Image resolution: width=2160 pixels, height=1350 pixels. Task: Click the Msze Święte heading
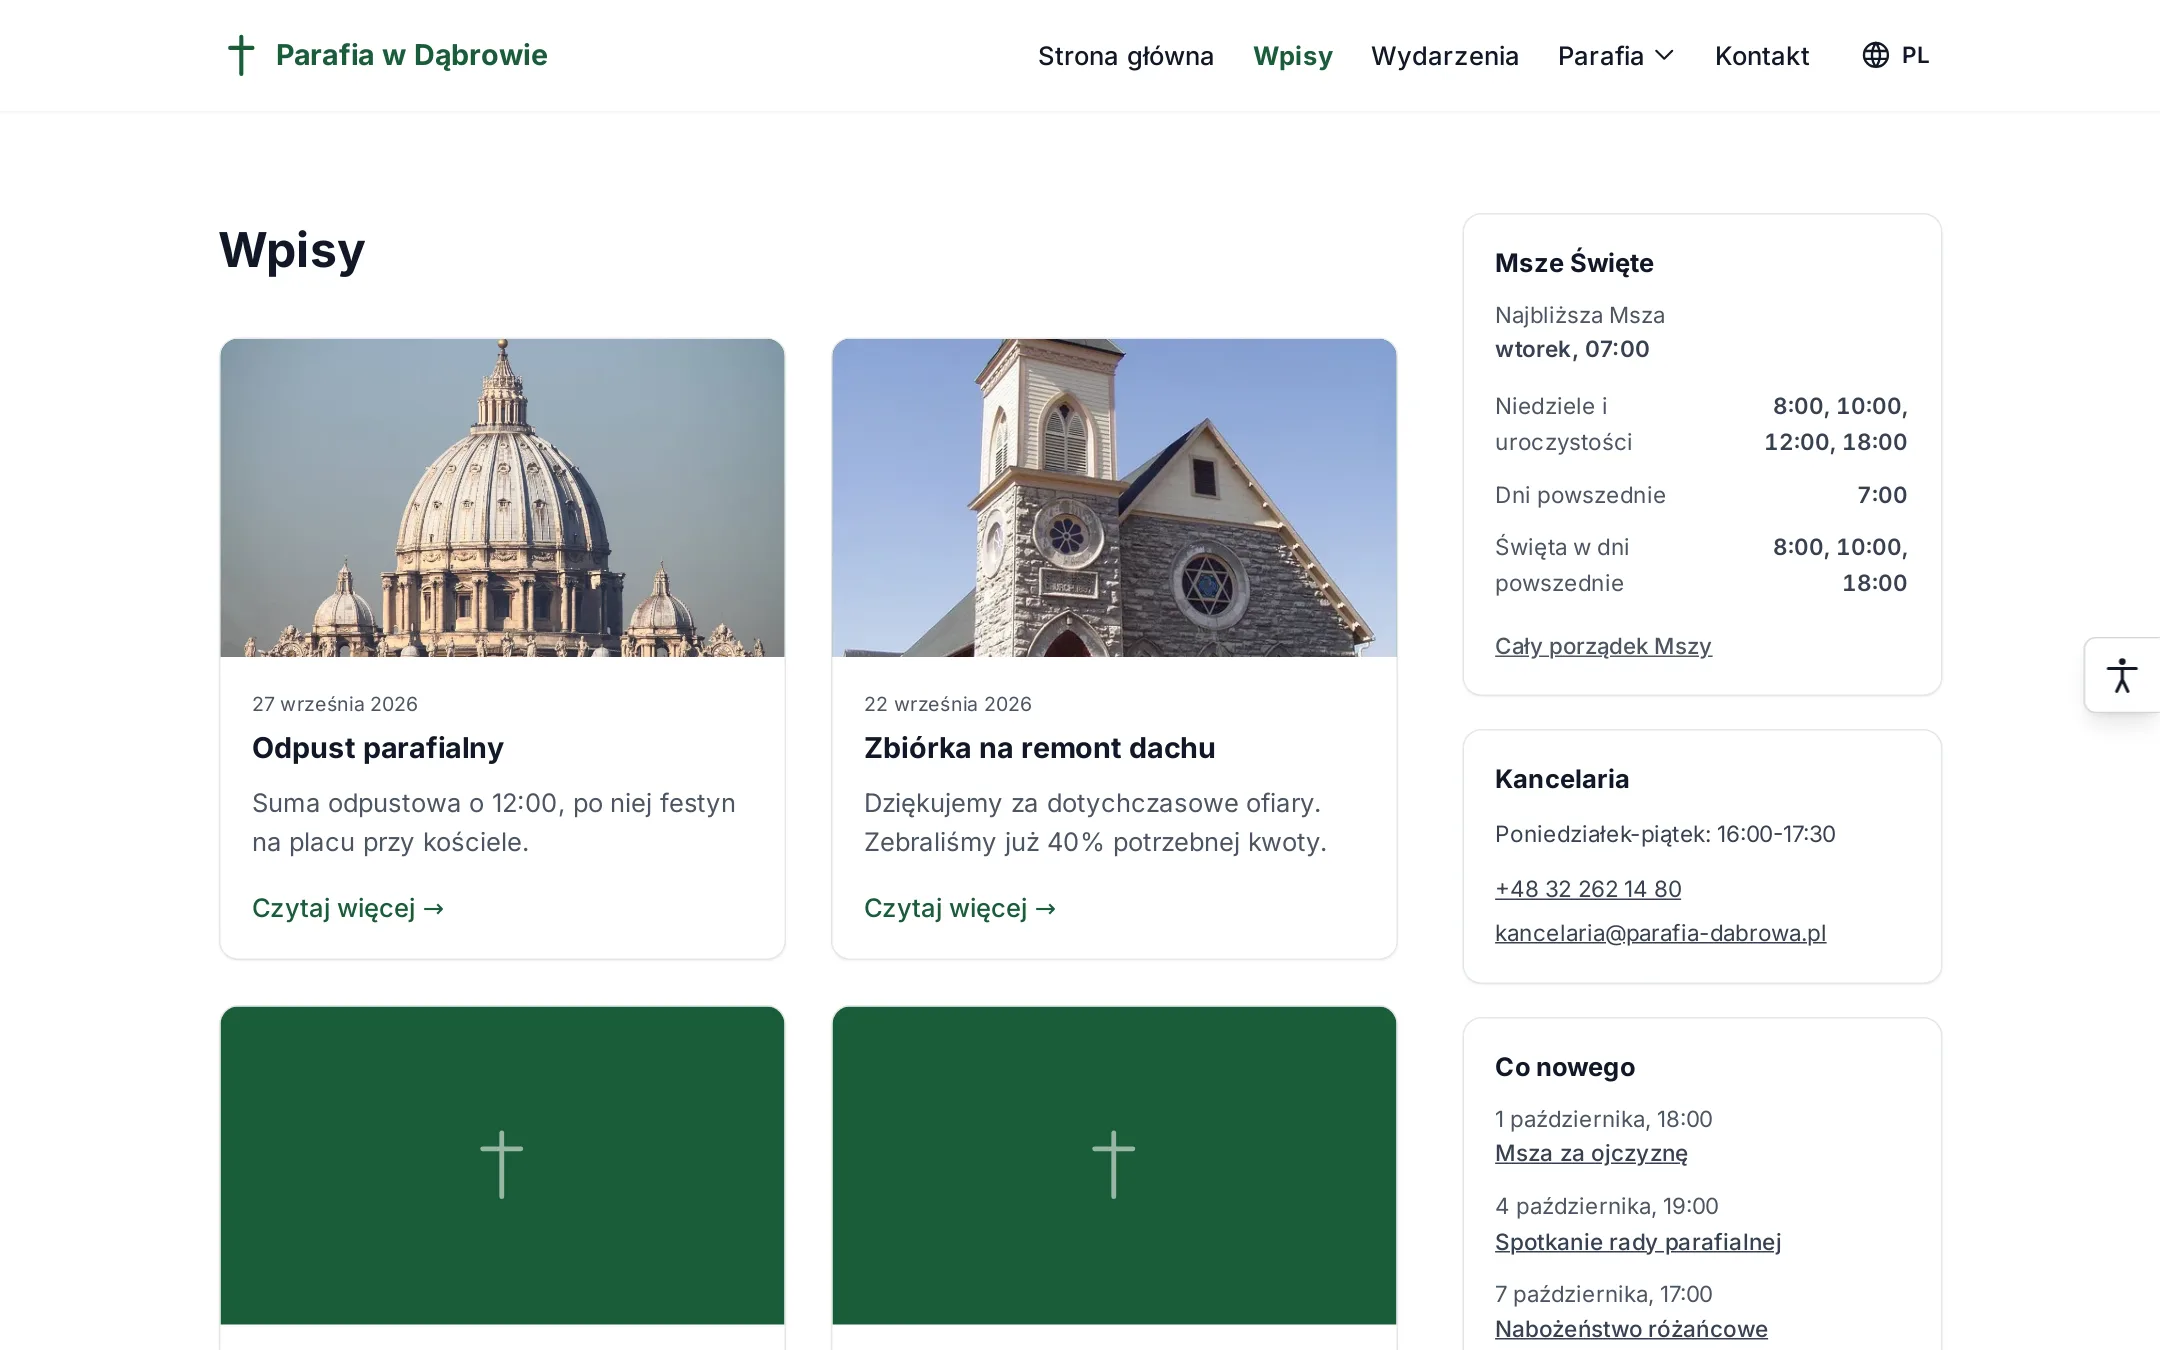(x=1574, y=263)
